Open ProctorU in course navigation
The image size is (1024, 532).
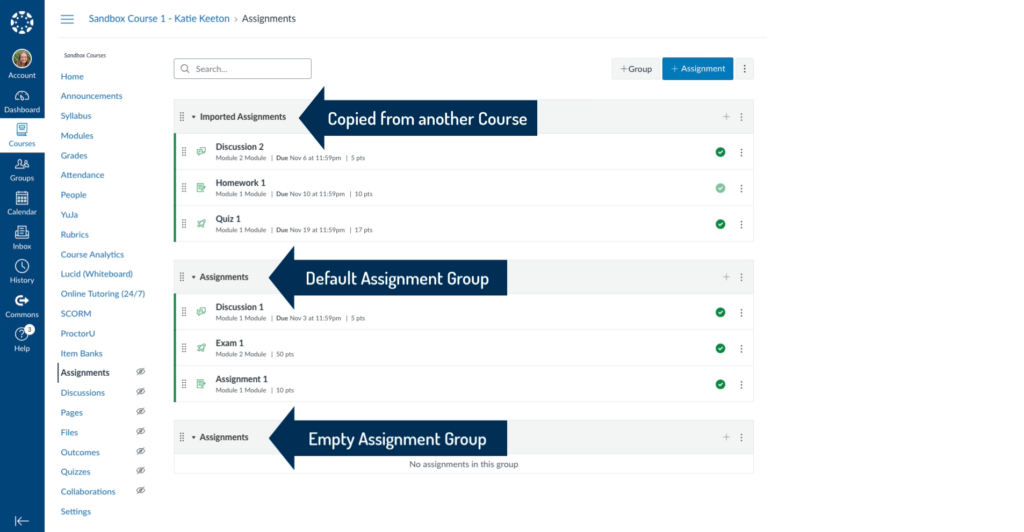click(78, 334)
